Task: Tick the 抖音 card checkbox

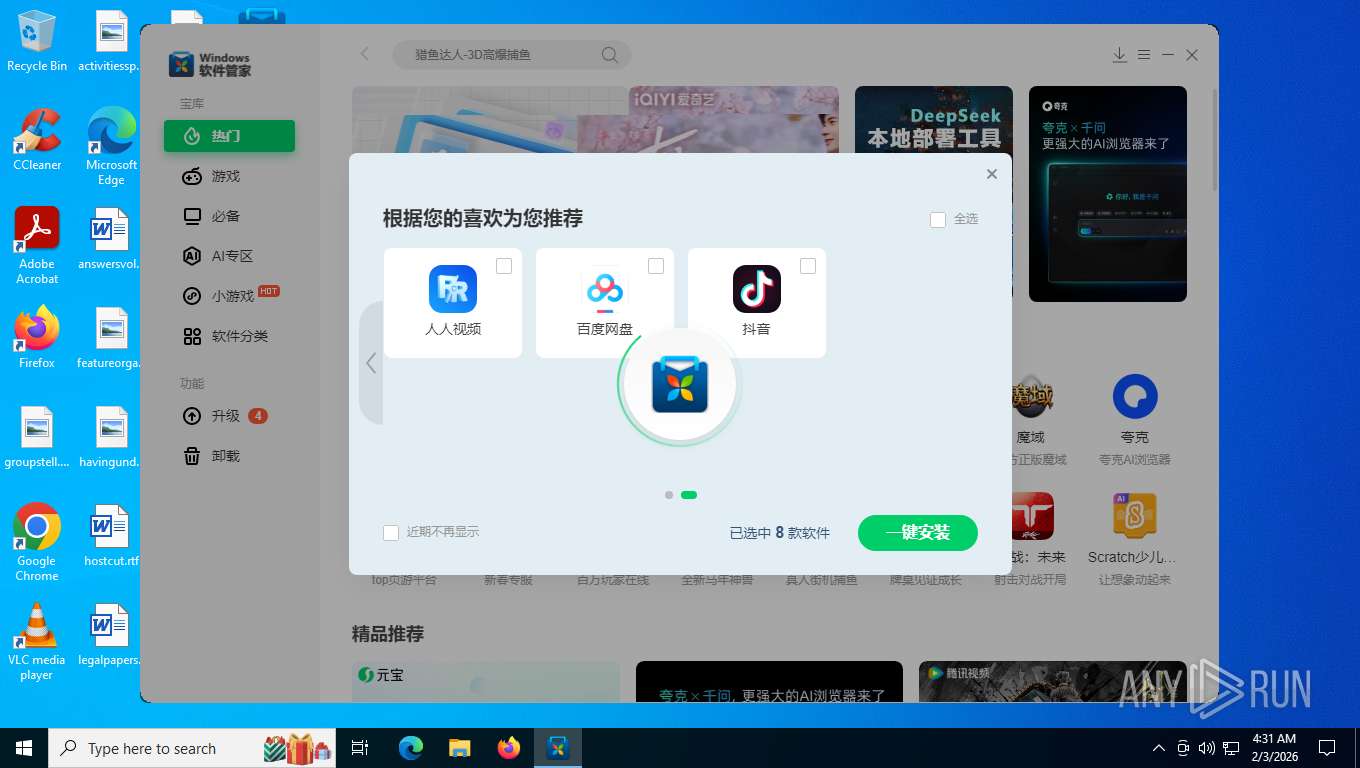Action: (808, 266)
